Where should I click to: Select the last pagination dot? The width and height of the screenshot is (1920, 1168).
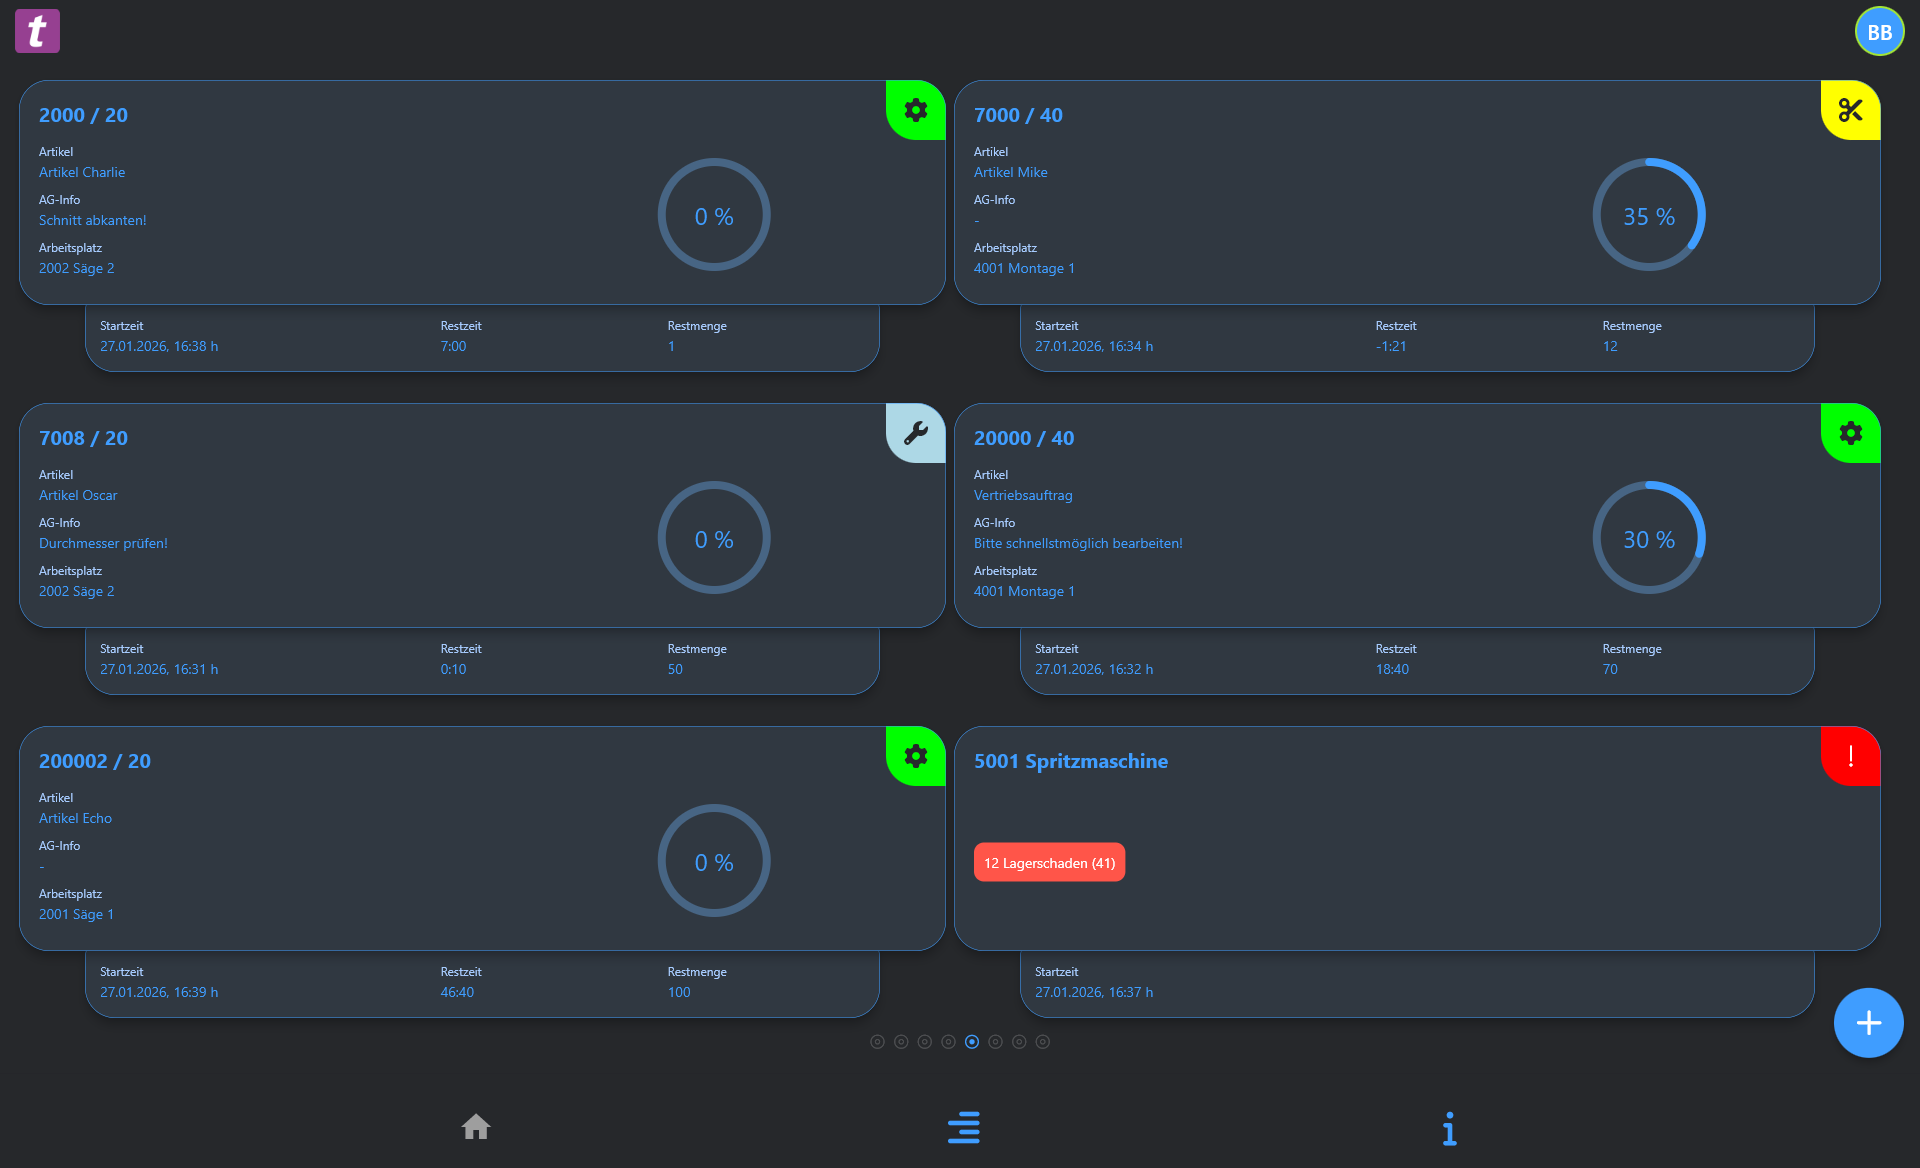coord(1043,1041)
